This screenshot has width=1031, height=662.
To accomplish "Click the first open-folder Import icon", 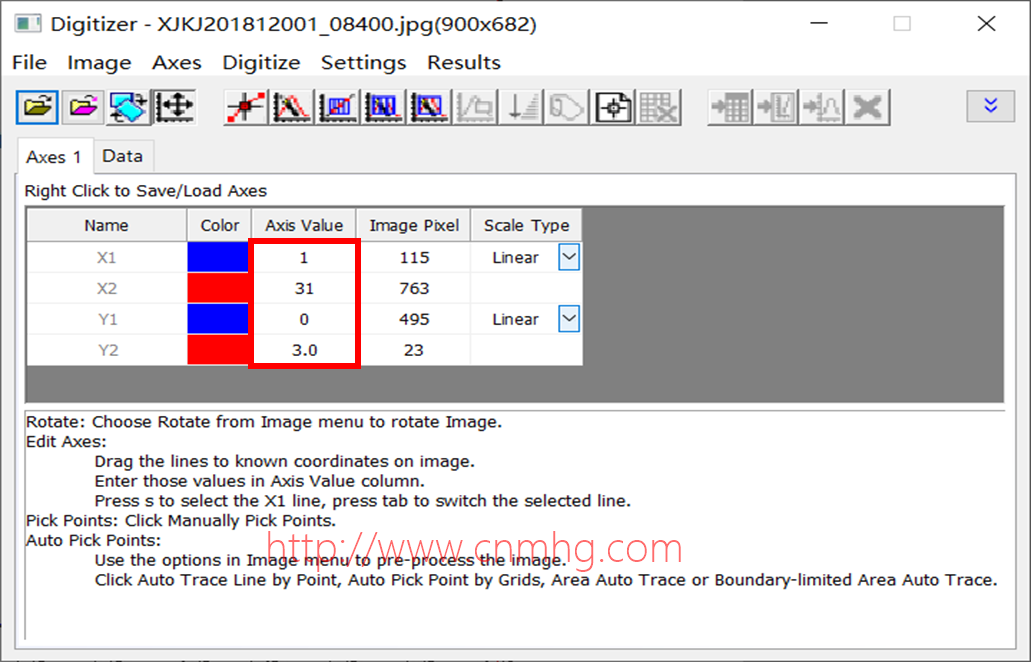I will point(36,106).
